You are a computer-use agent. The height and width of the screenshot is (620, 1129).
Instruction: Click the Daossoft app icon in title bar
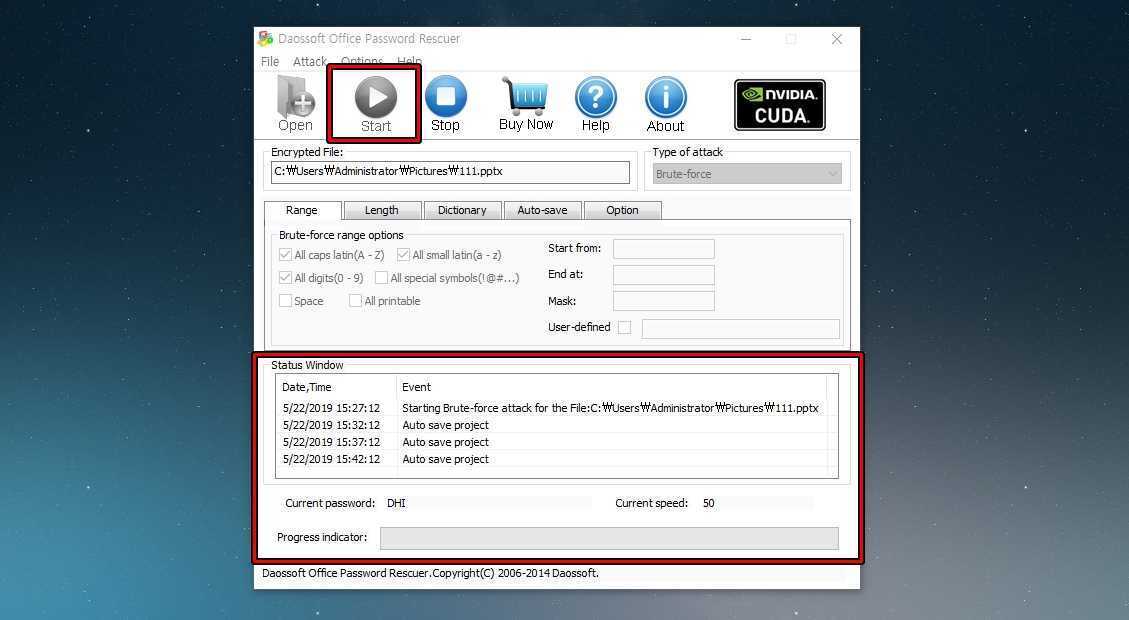(x=266, y=38)
